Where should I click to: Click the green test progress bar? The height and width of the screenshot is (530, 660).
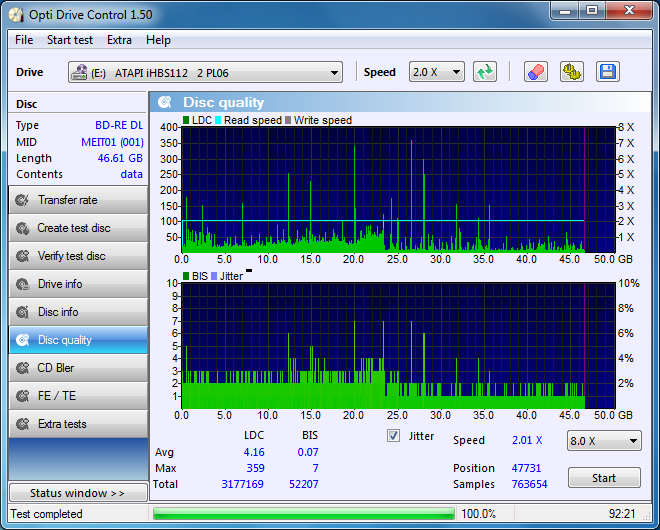tap(303, 514)
